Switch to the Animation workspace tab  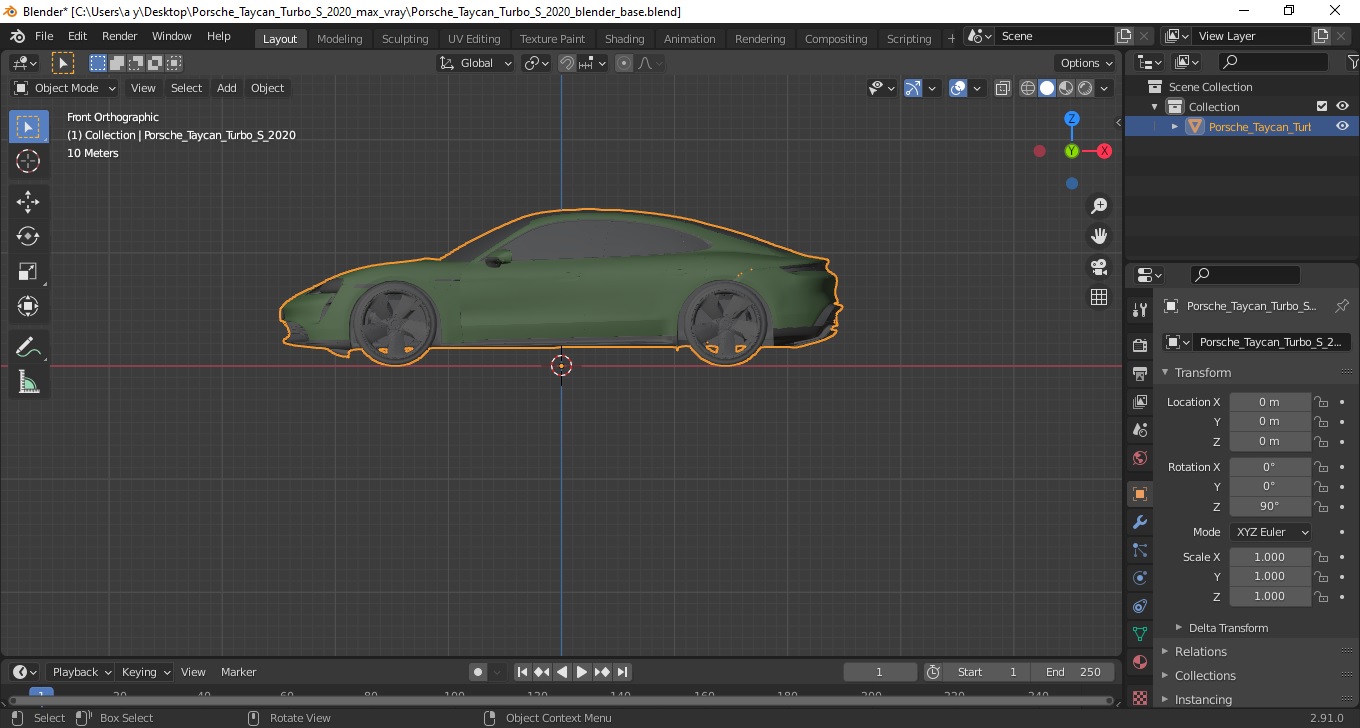click(690, 39)
